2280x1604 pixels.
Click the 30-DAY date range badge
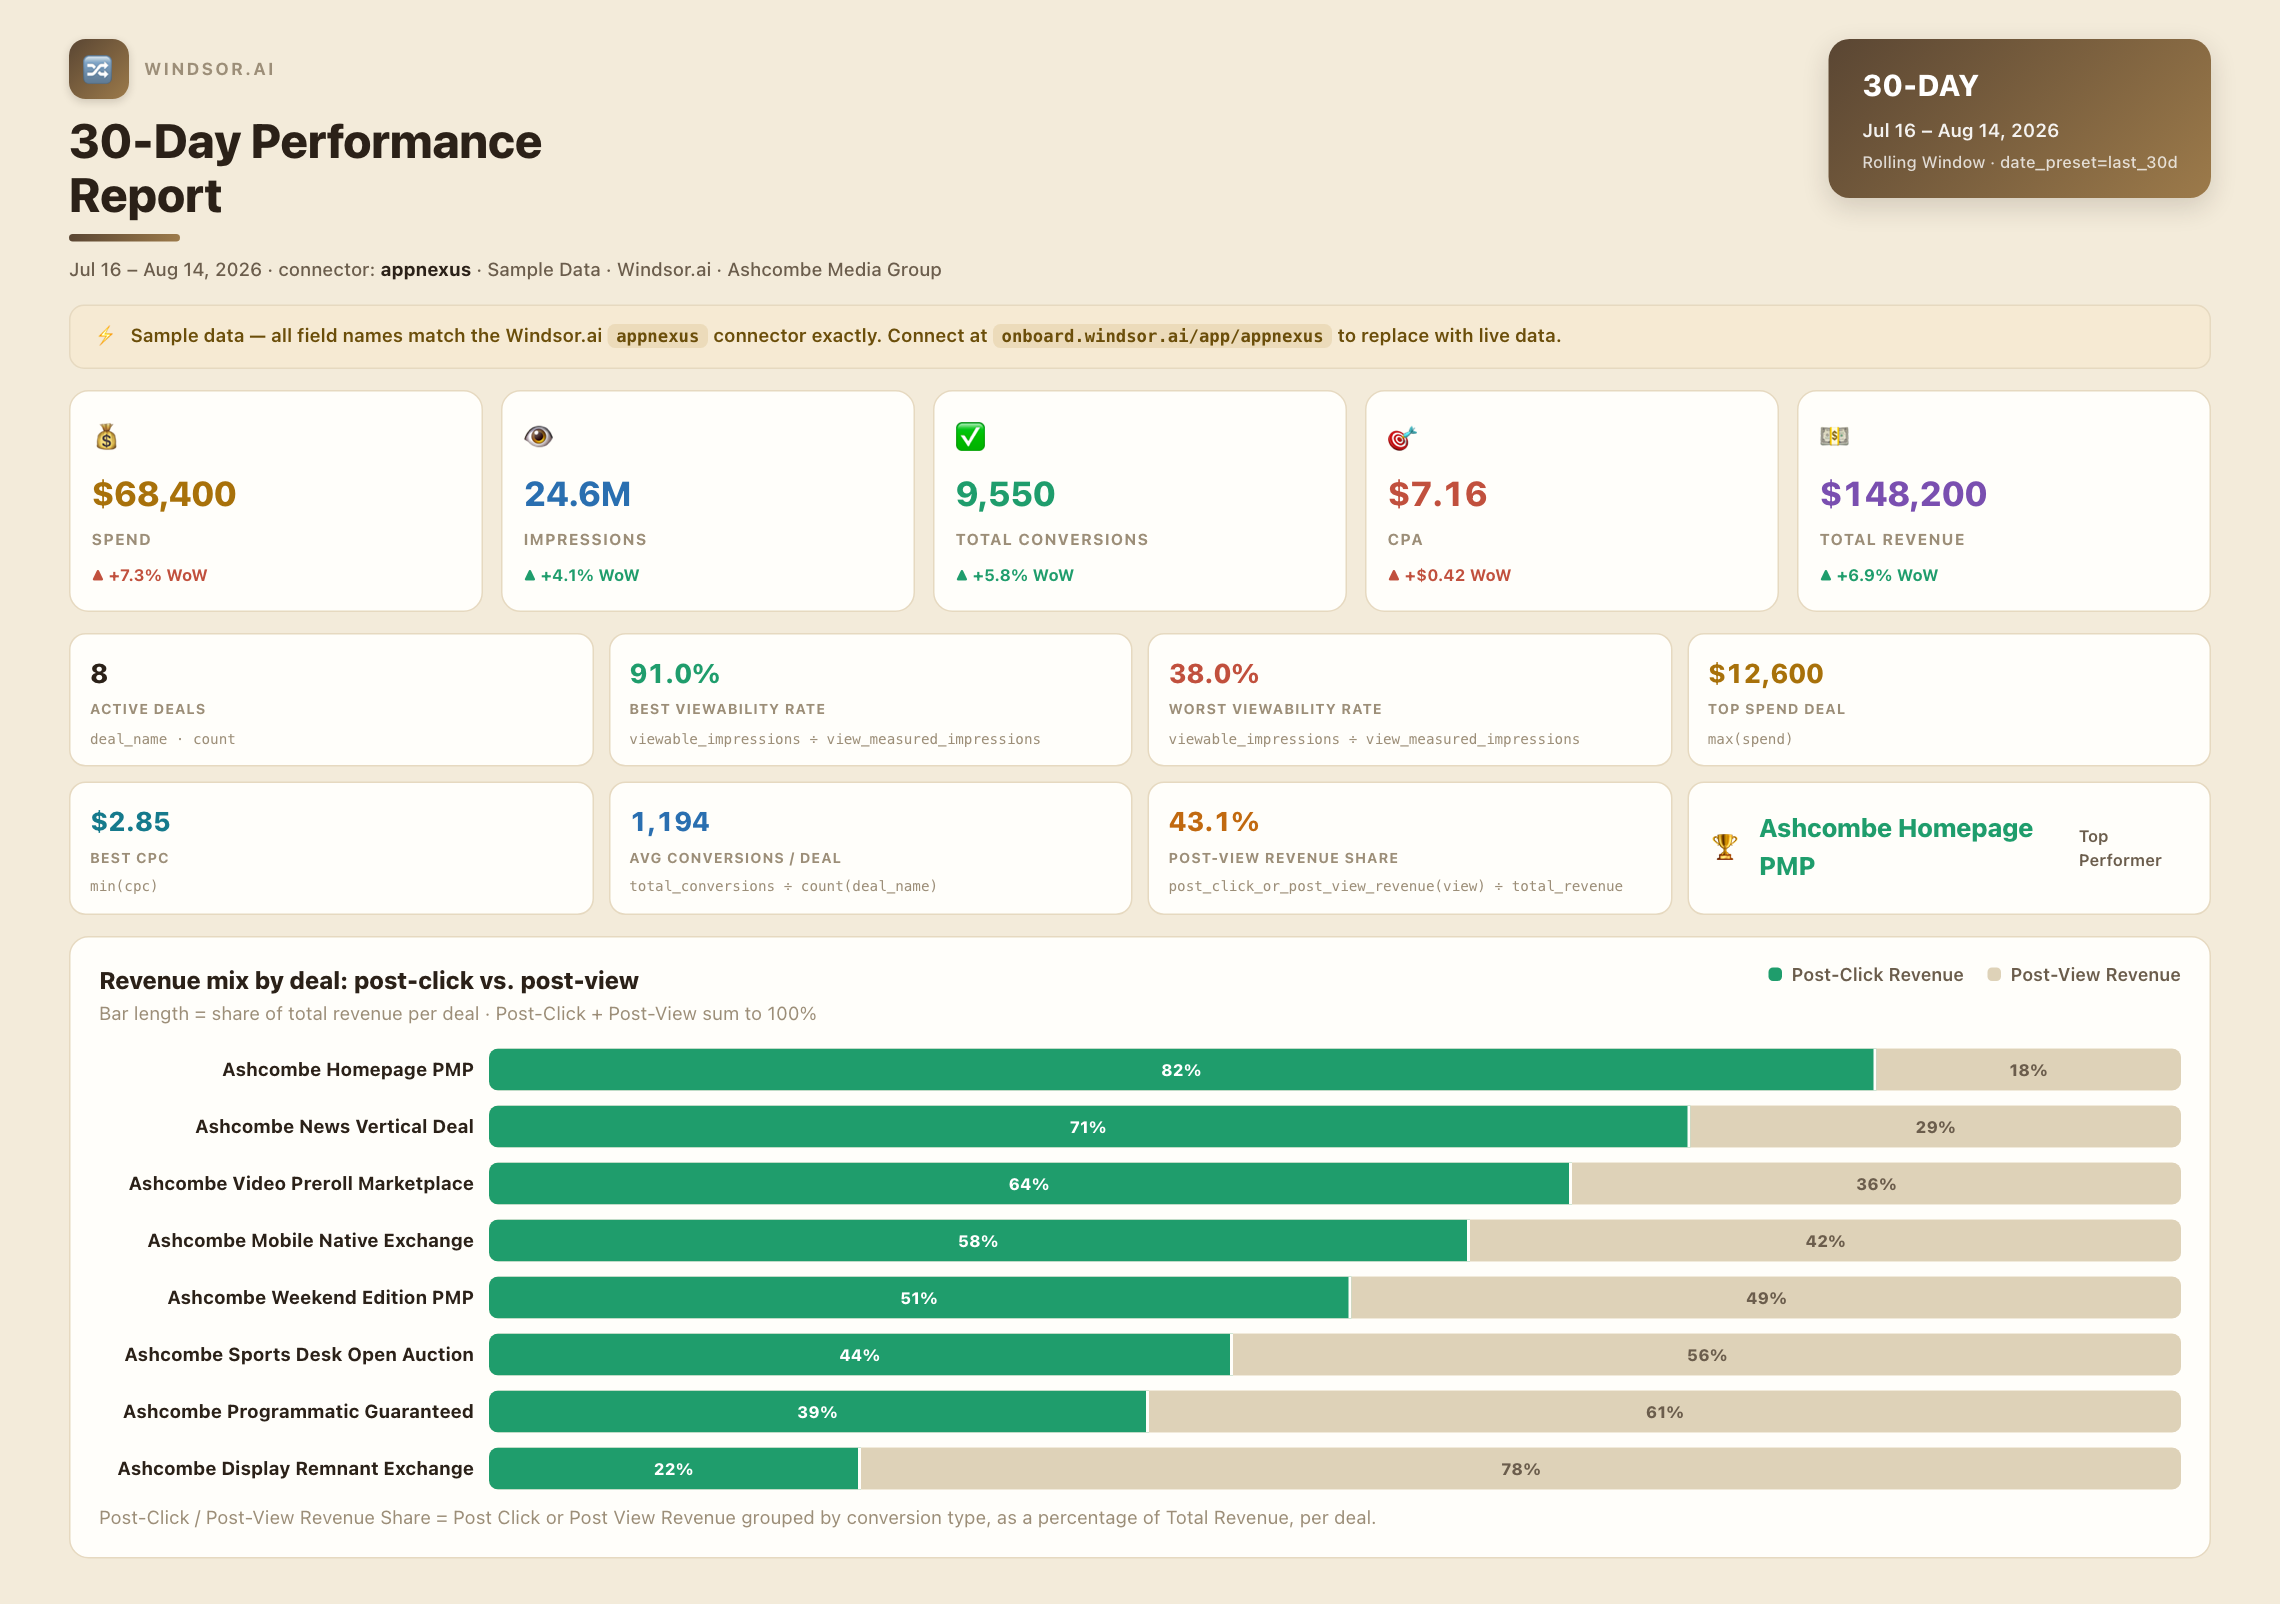pos(2019,118)
